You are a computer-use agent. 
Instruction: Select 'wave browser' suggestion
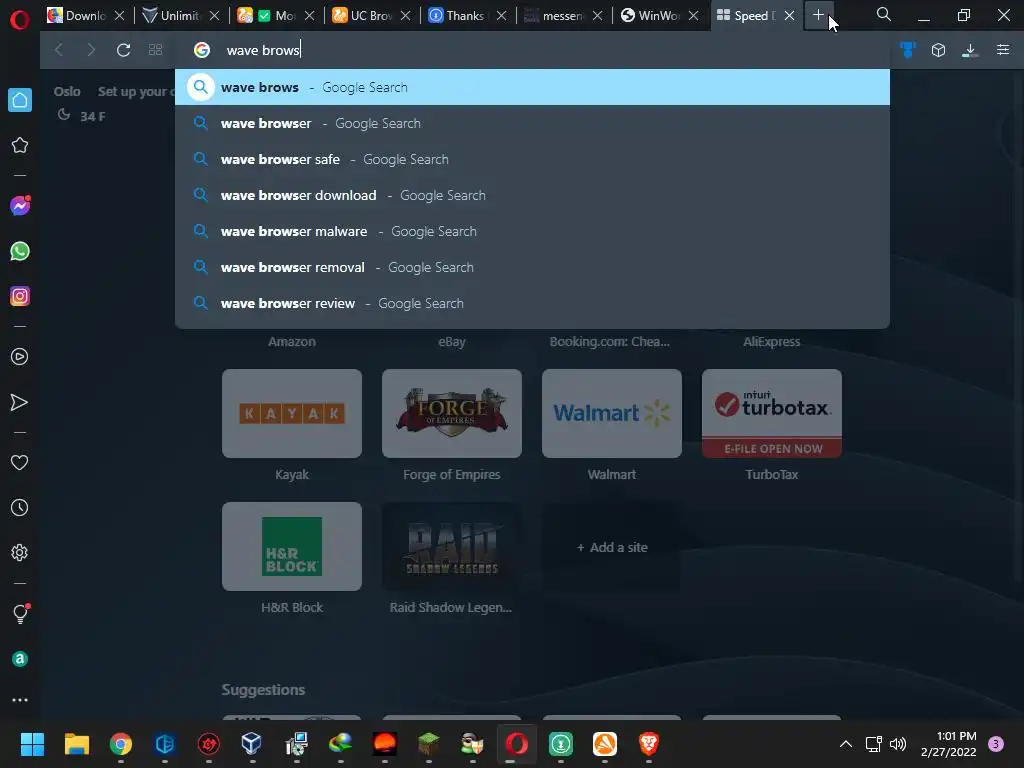532,123
